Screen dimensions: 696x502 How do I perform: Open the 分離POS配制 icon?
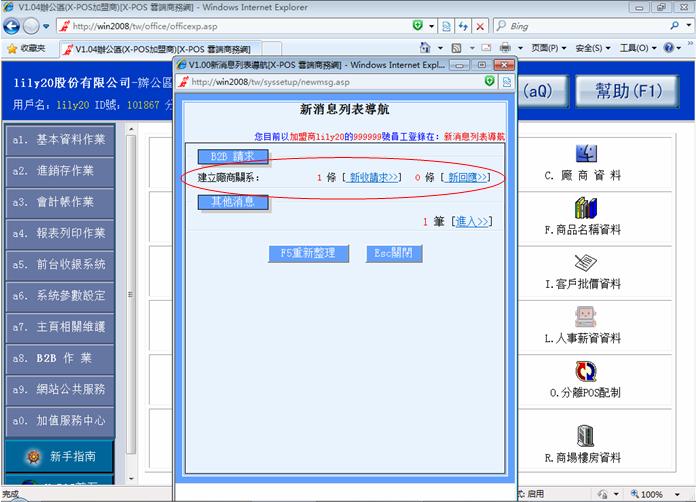(x=585, y=372)
